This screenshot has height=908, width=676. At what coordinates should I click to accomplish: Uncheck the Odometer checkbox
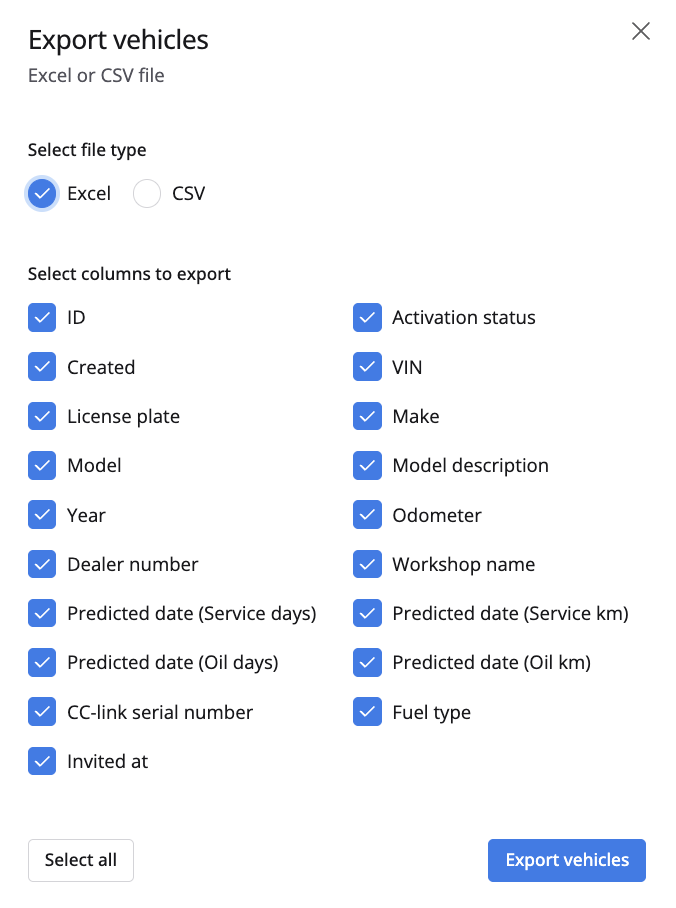[367, 515]
